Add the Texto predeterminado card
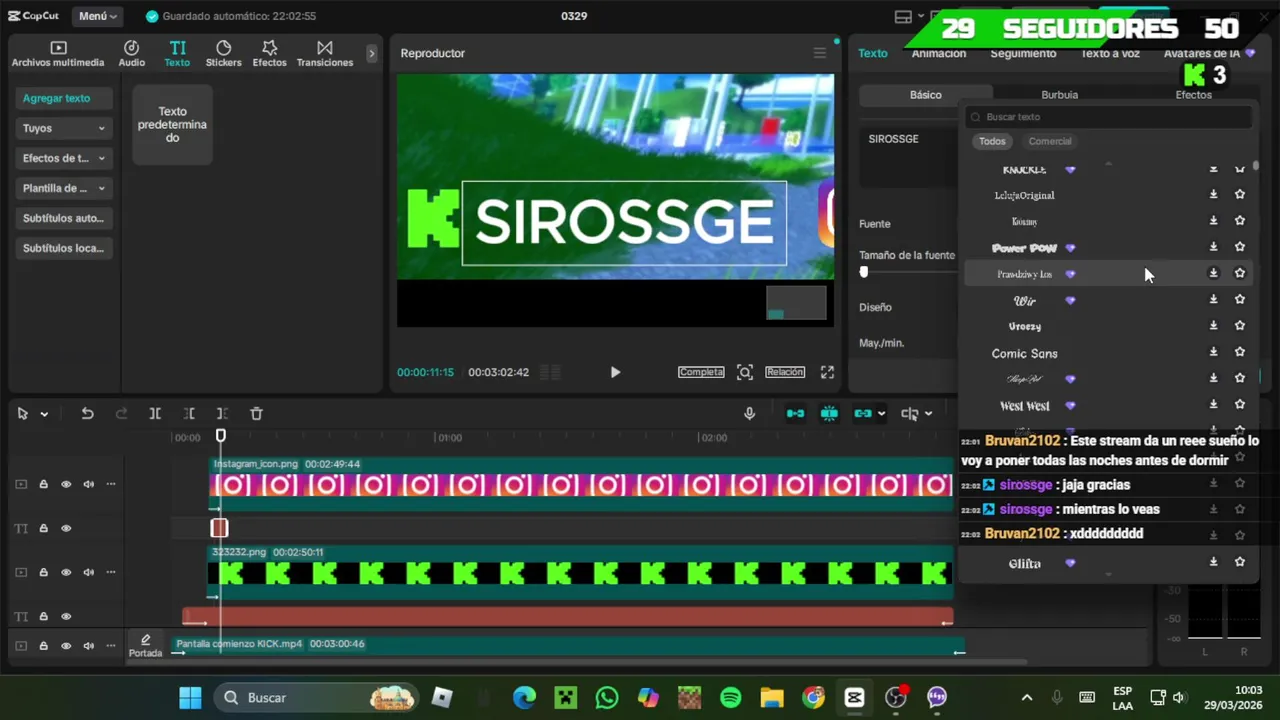 pos(172,124)
